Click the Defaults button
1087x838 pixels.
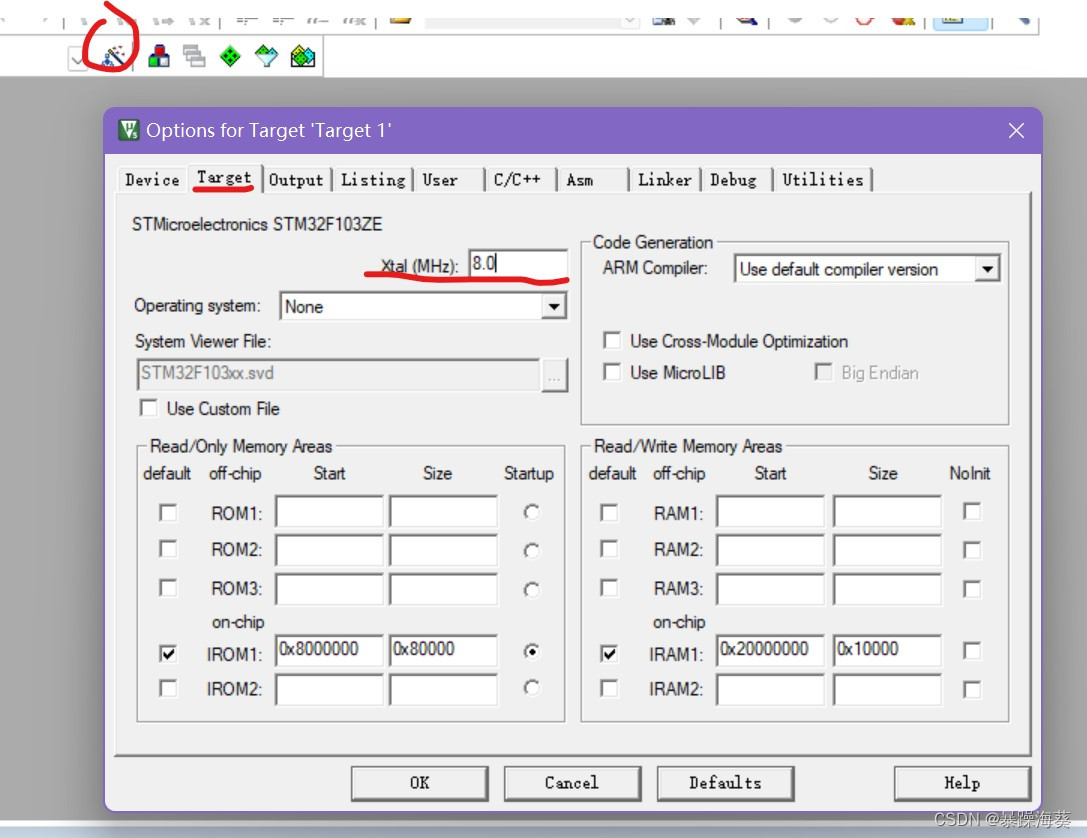tap(725, 783)
